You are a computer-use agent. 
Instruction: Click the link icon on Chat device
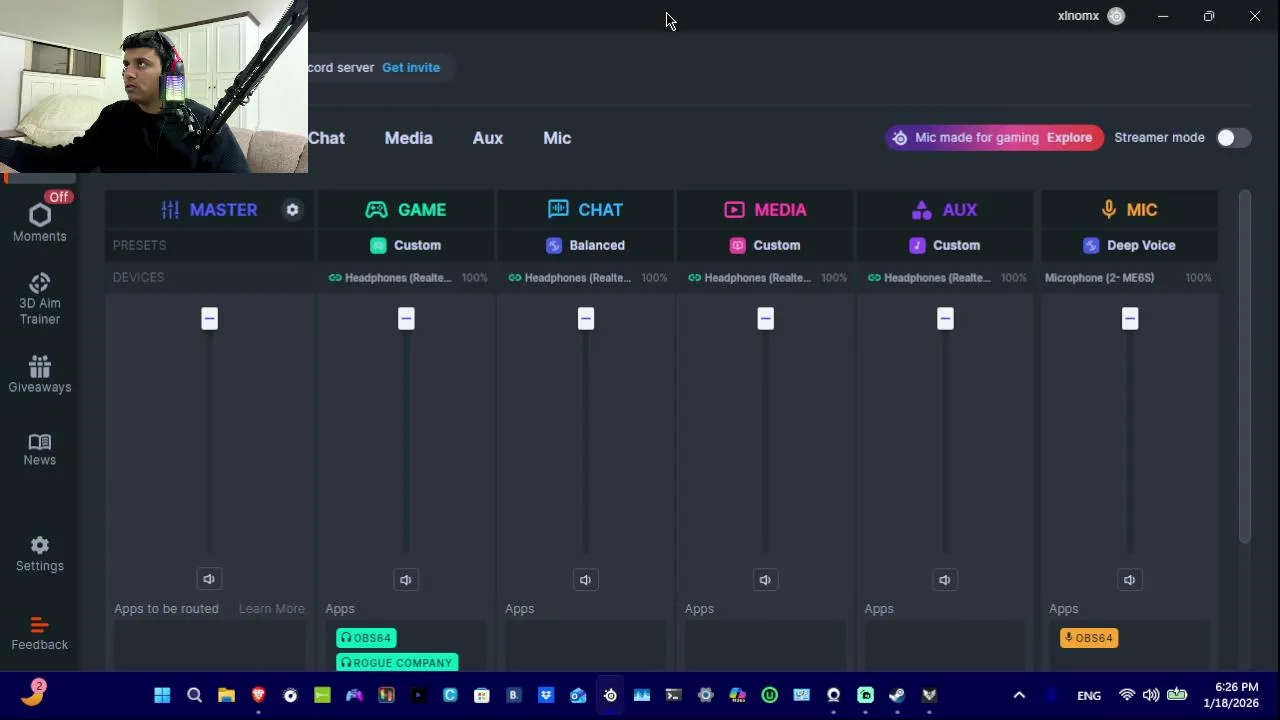(515, 278)
